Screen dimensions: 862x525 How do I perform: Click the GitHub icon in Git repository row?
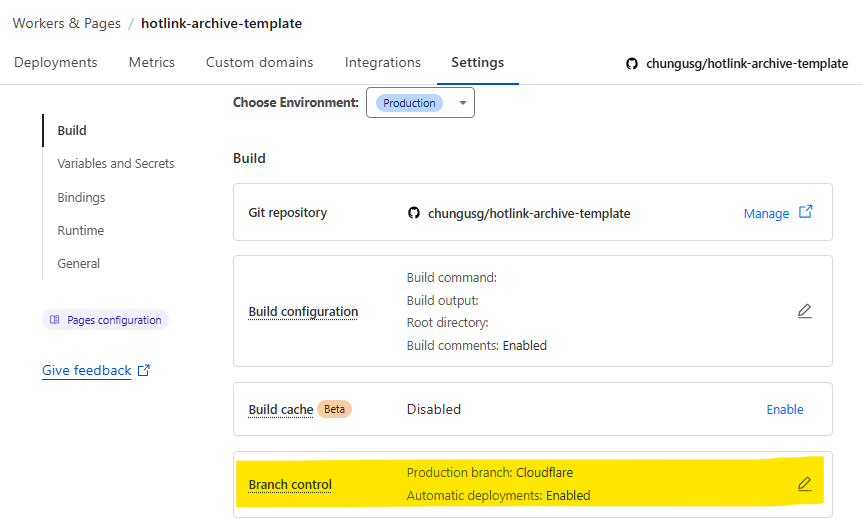[414, 213]
